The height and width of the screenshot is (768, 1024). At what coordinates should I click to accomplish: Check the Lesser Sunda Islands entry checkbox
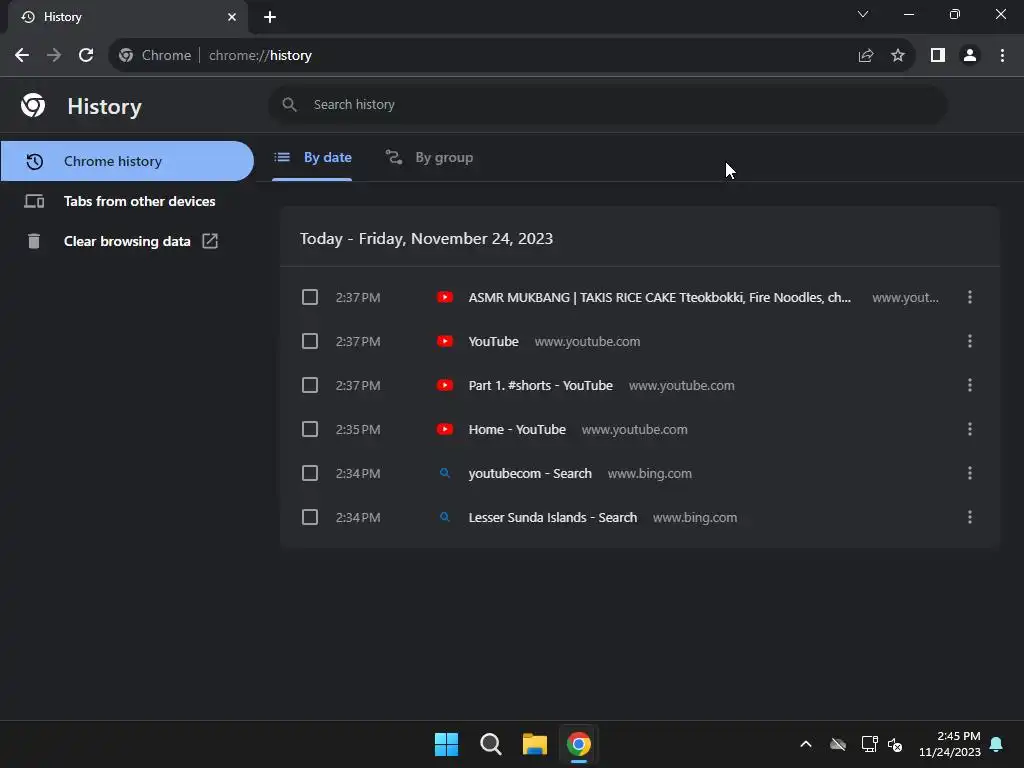(310, 517)
